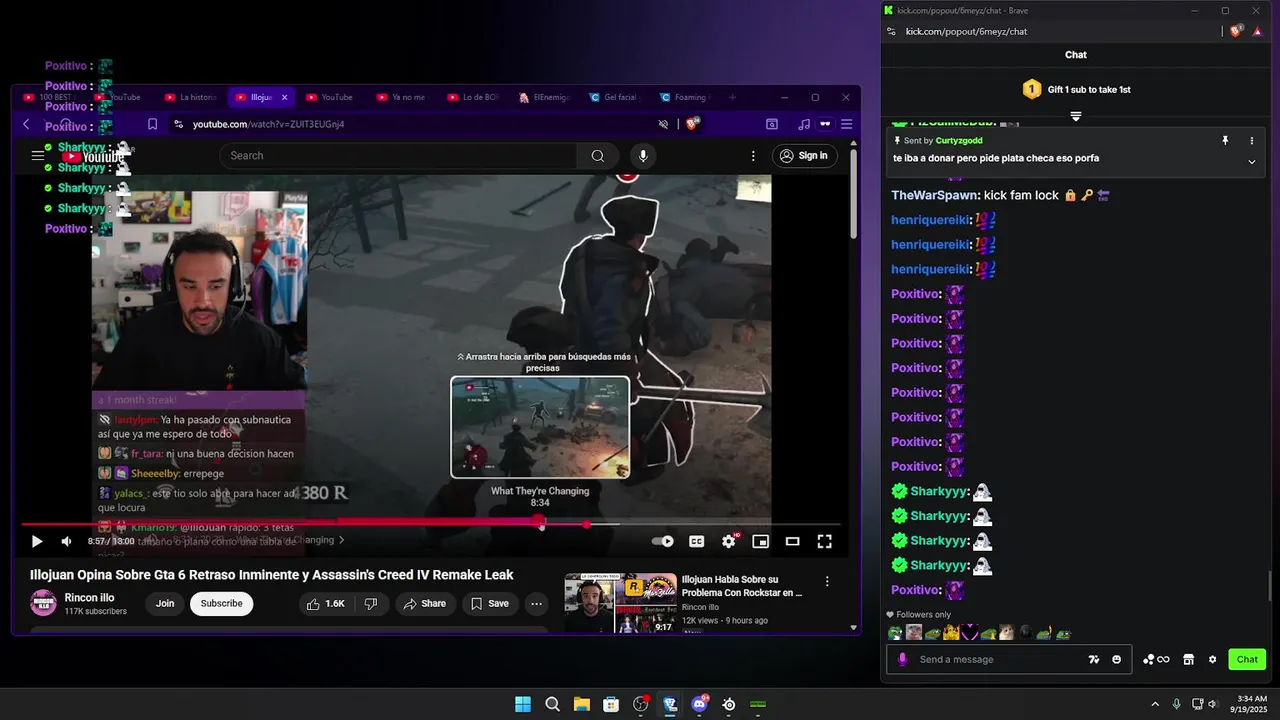Image resolution: width=1280 pixels, height=720 pixels.
Task: Collapse pinned message chevron
Action: pyautogui.click(x=1251, y=162)
